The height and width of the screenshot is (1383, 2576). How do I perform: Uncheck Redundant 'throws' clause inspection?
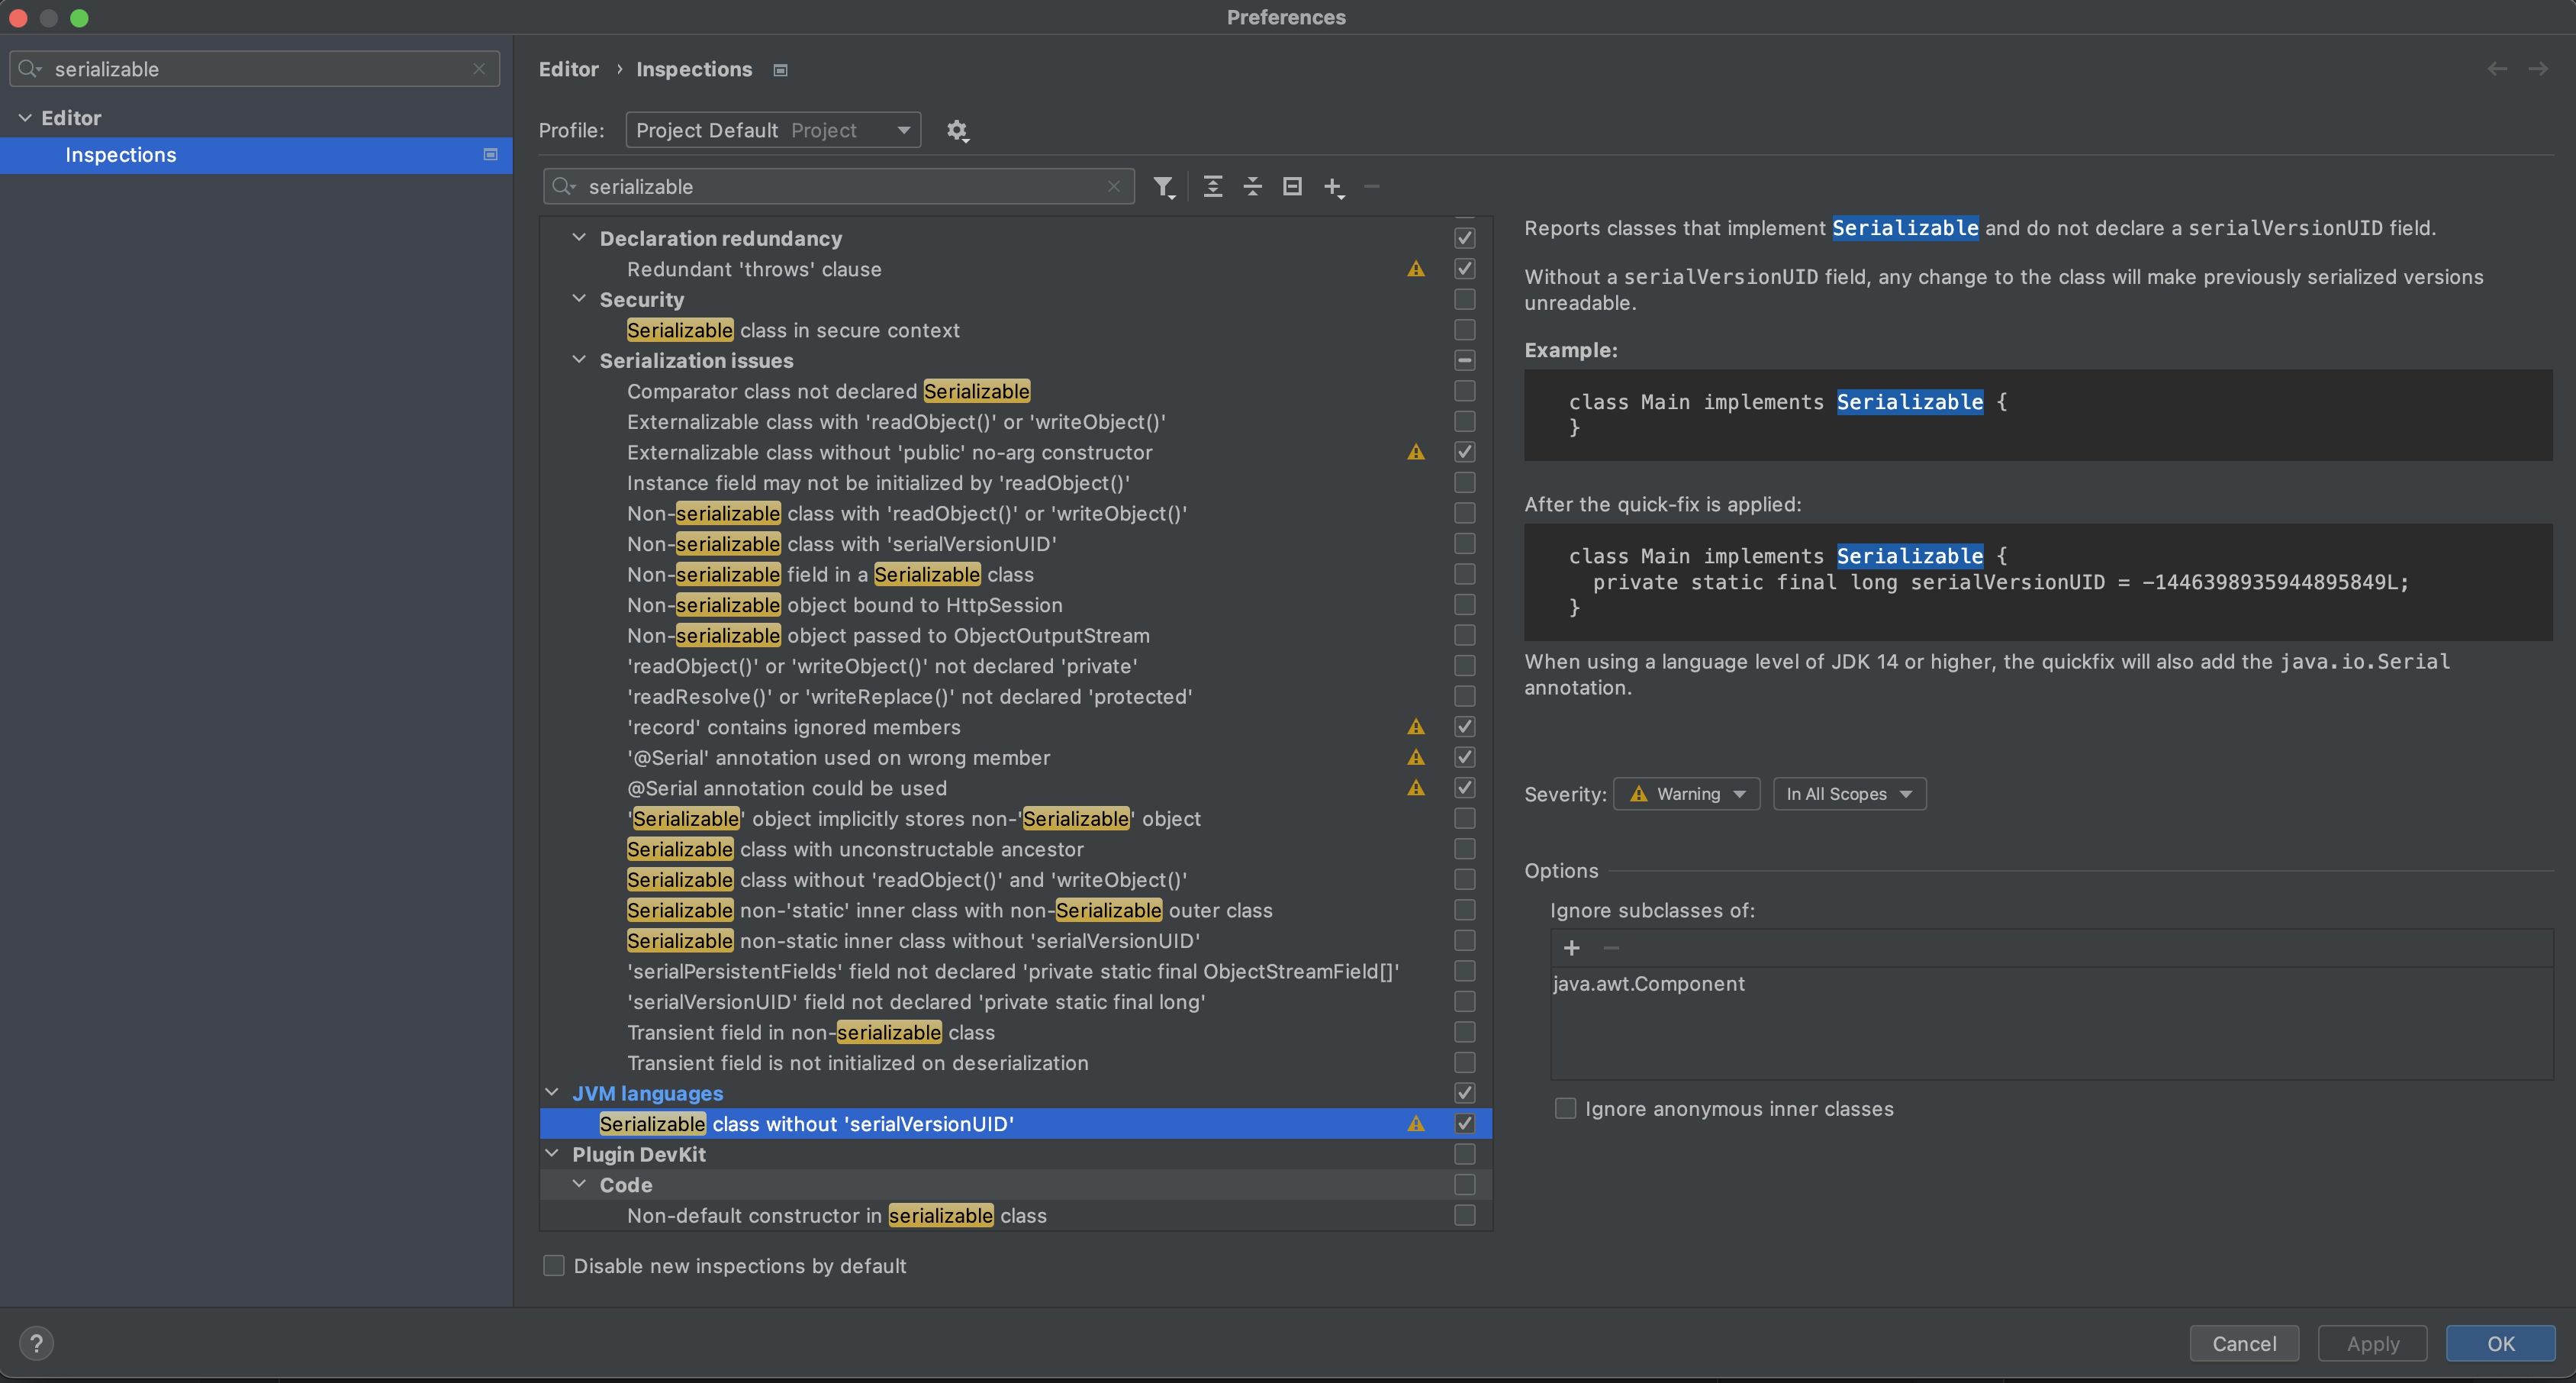pyautogui.click(x=1464, y=269)
